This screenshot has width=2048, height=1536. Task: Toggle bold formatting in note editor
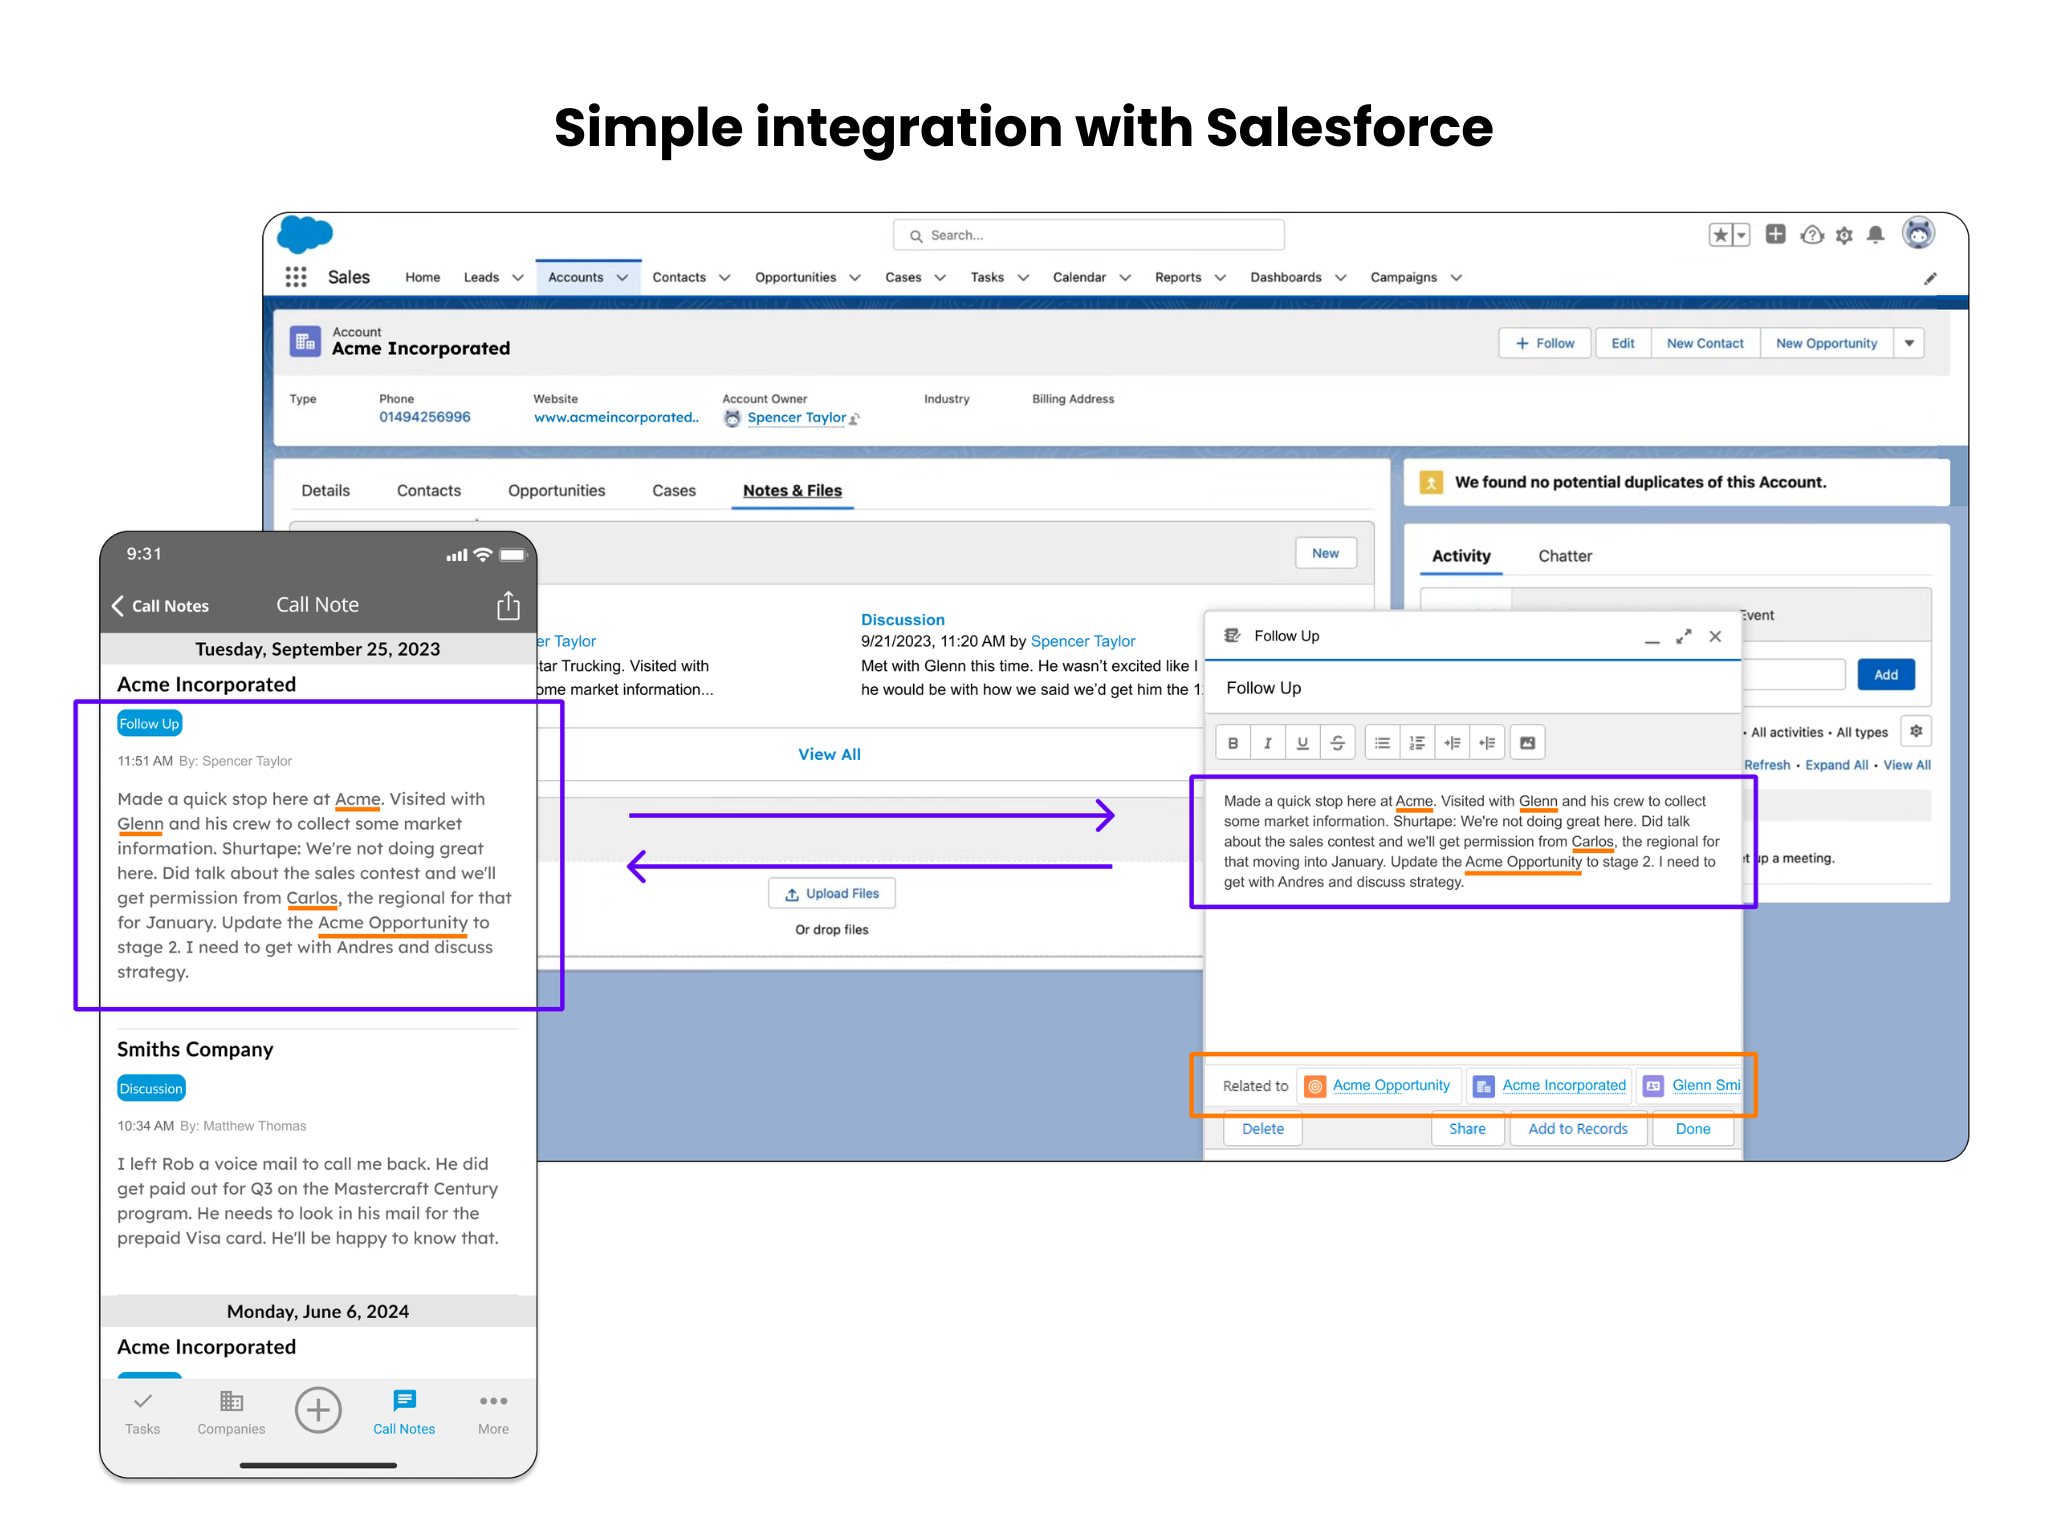(x=1233, y=743)
